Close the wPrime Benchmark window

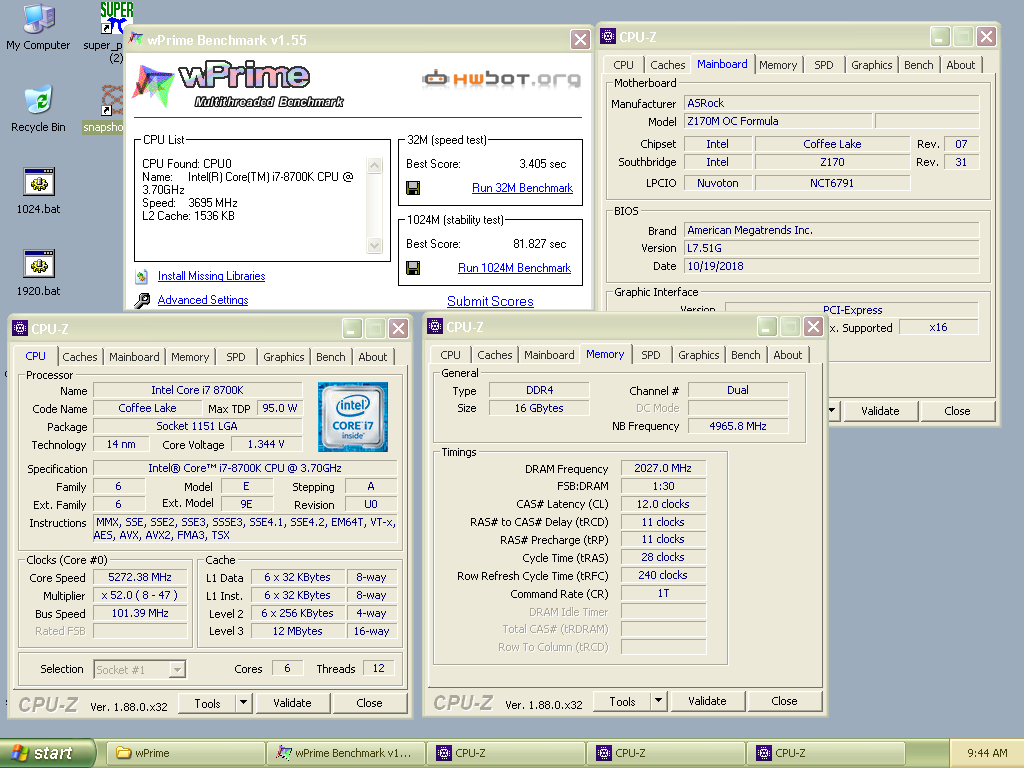[580, 40]
